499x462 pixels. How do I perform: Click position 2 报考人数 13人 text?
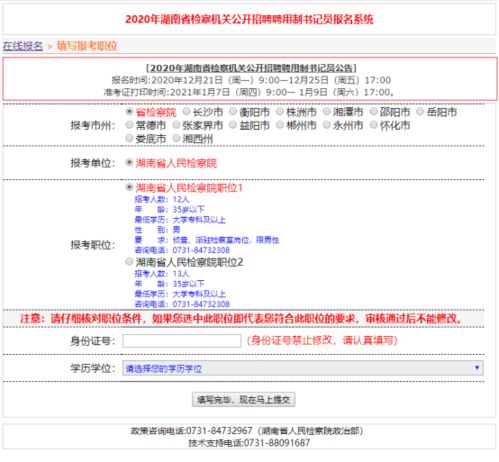pos(162,274)
